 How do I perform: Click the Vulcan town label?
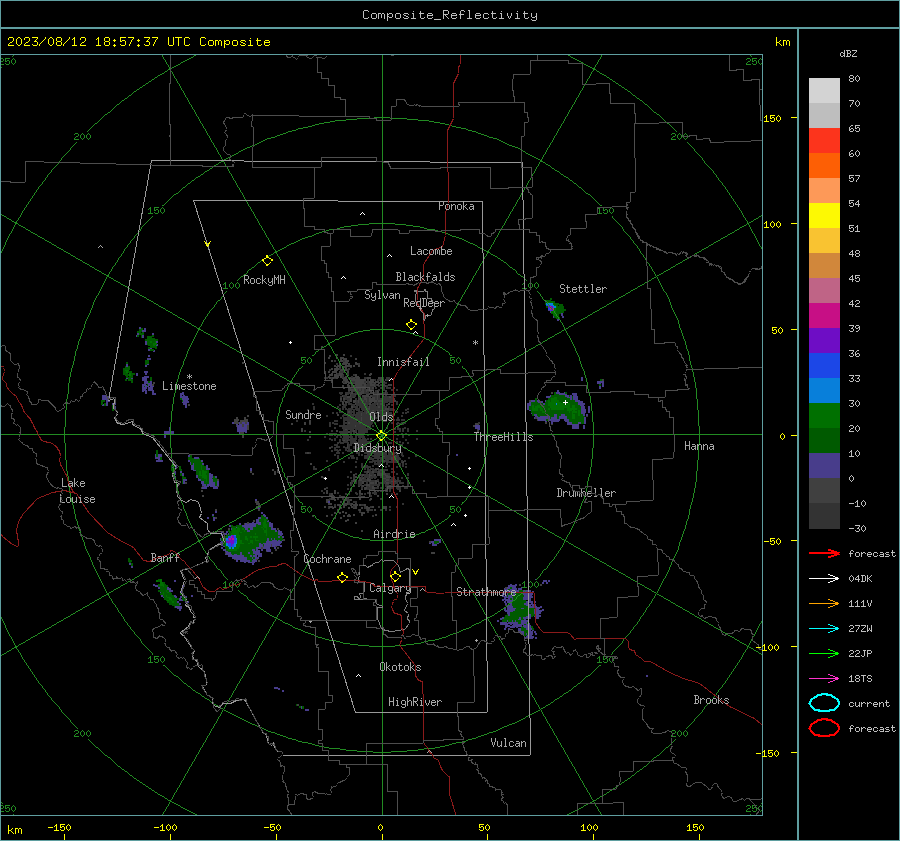[508, 743]
